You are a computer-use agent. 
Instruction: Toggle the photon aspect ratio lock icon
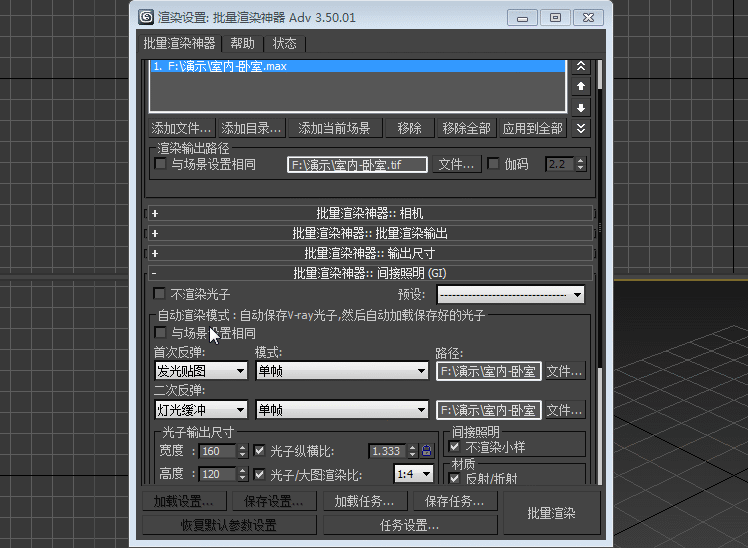pyautogui.click(x=426, y=451)
